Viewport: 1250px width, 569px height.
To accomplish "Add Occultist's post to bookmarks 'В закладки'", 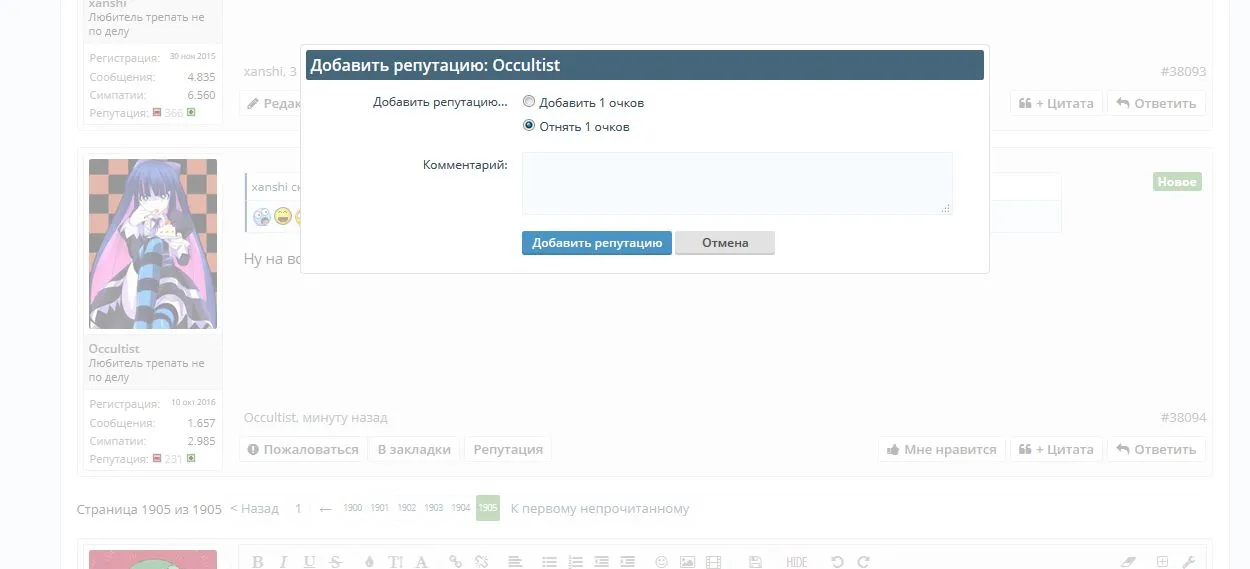I will pyautogui.click(x=414, y=450).
